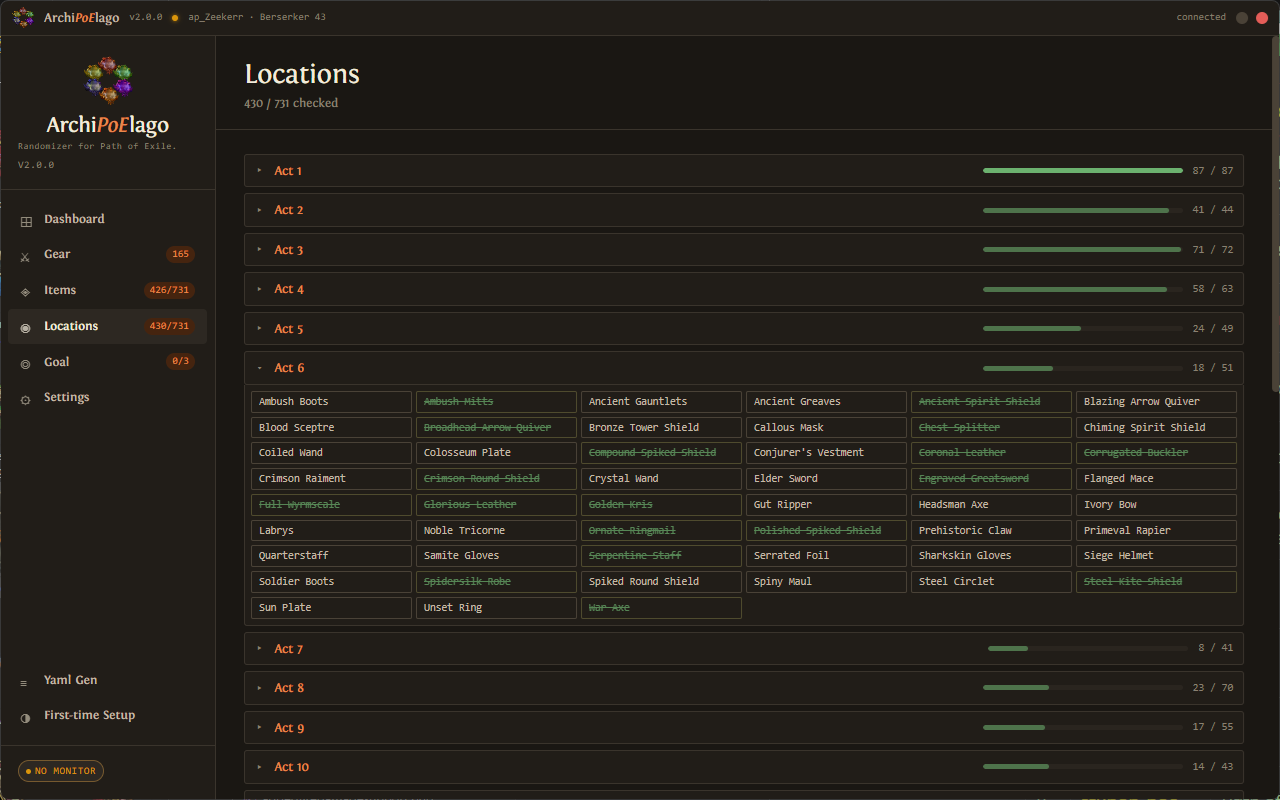Select the Blazing Arrow Quiver location
Viewport: 1280px width, 800px height.
(1156, 402)
